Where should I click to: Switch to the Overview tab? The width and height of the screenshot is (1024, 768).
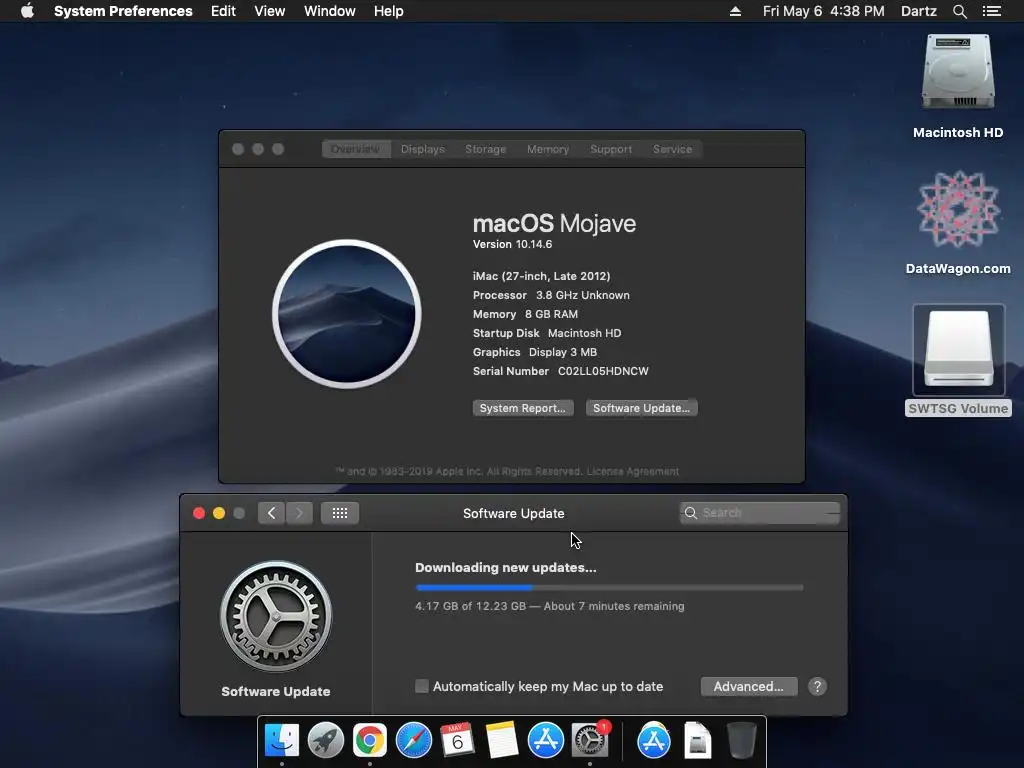point(356,149)
